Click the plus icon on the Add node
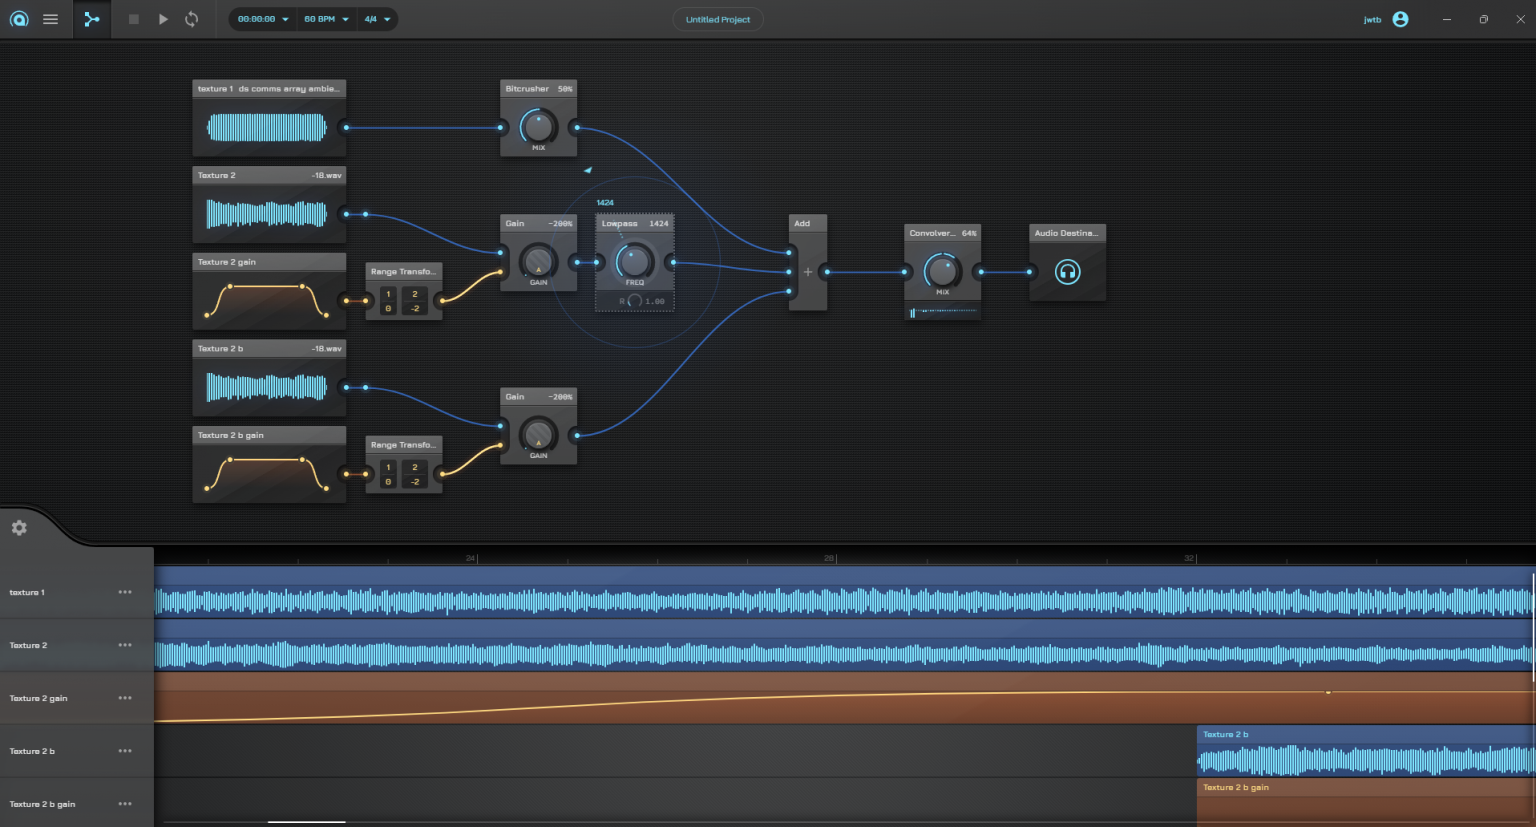Image resolution: width=1536 pixels, height=827 pixels. tap(807, 271)
